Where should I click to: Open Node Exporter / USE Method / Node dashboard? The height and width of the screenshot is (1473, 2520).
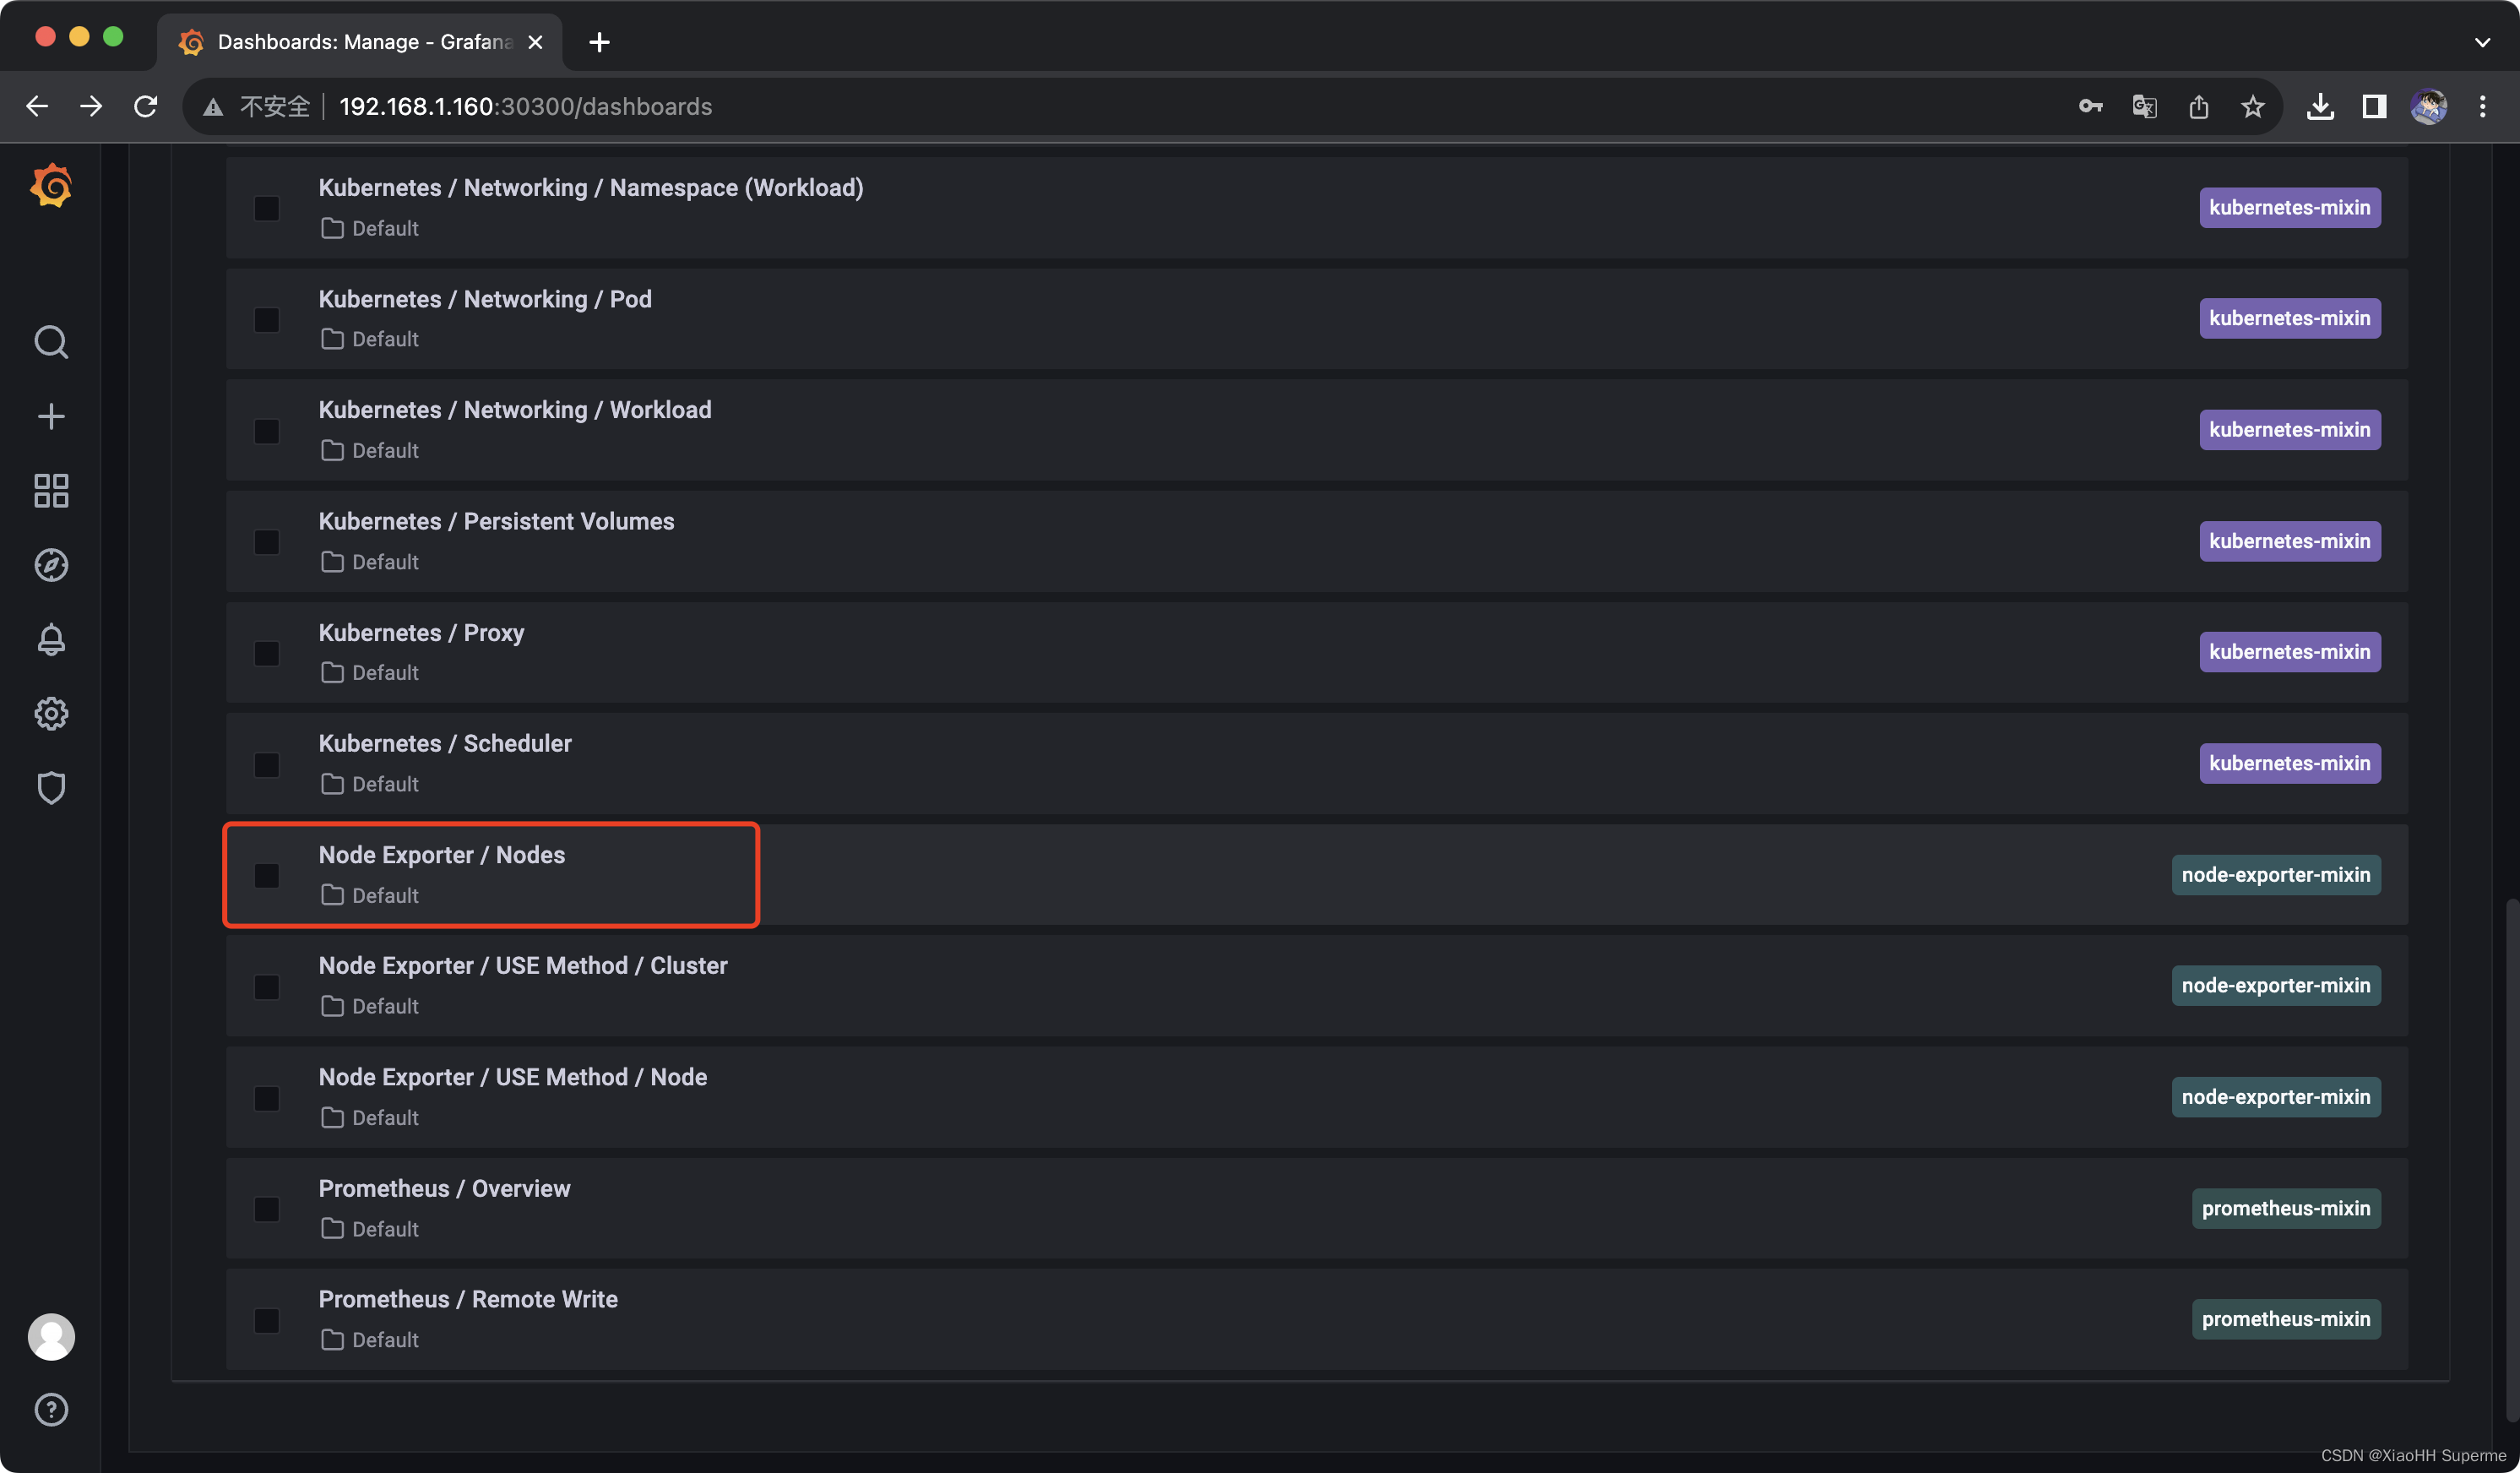(x=513, y=1077)
